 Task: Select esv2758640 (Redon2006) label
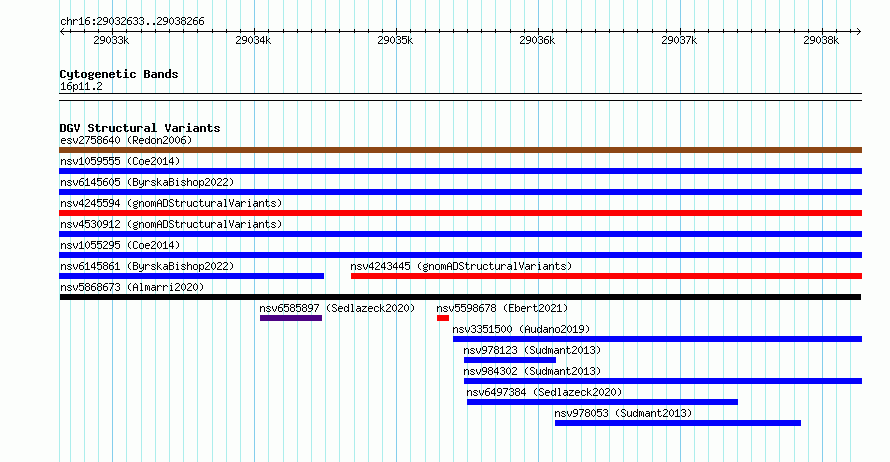[x=127, y=140]
